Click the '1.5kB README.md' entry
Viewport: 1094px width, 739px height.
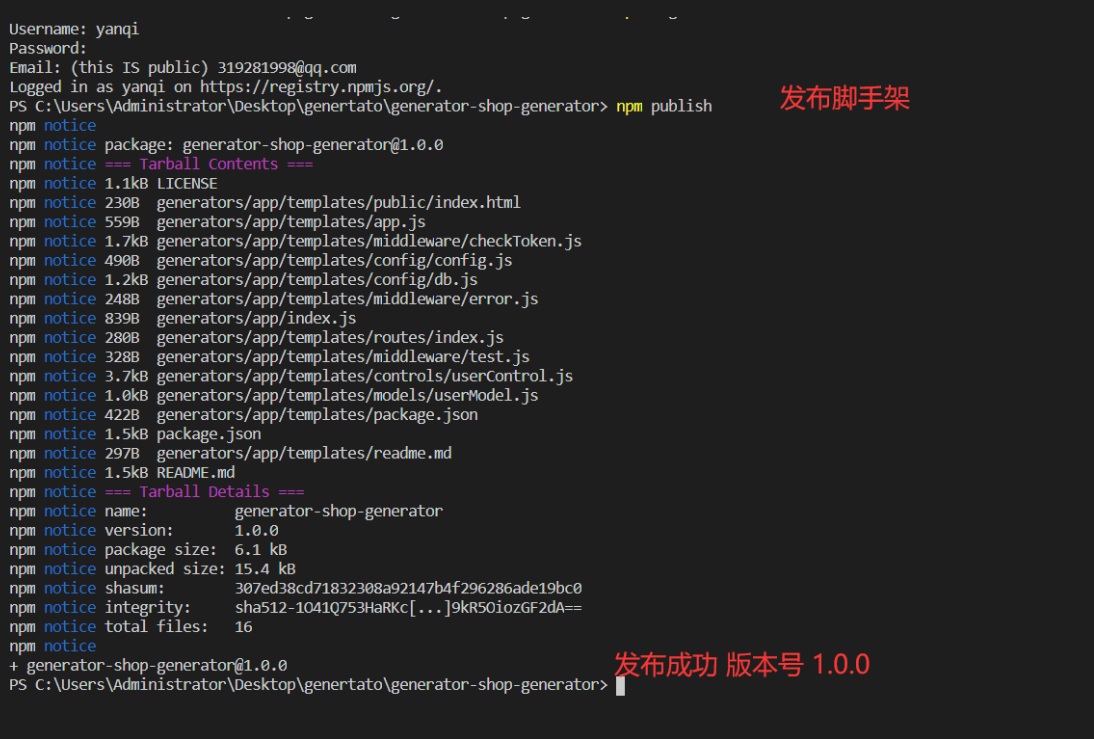tap(170, 473)
